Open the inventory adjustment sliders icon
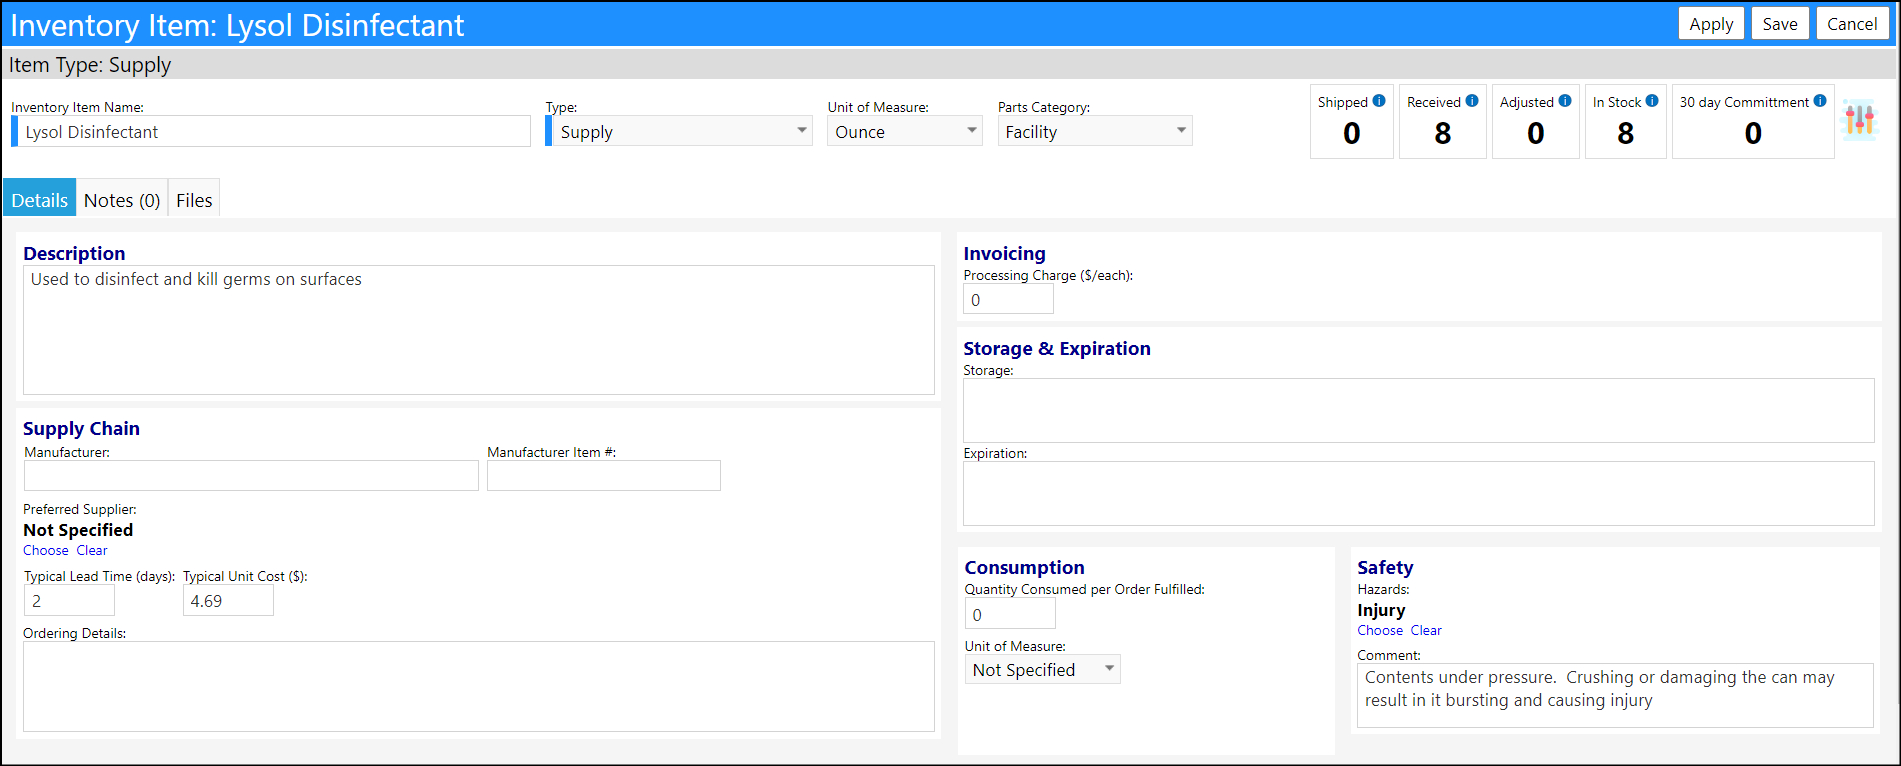Viewport: 1901px width, 766px height. click(x=1860, y=120)
